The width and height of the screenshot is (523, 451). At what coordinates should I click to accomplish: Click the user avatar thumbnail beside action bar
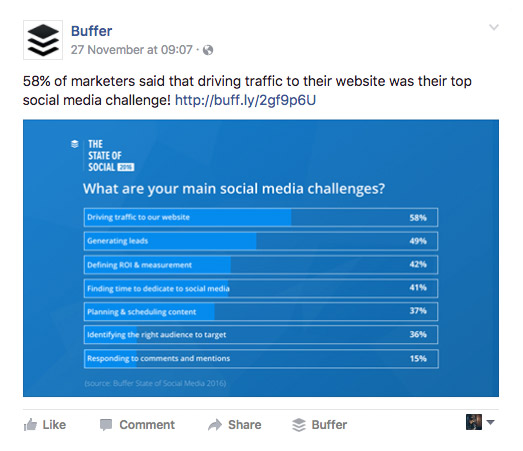[x=474, y=422]
